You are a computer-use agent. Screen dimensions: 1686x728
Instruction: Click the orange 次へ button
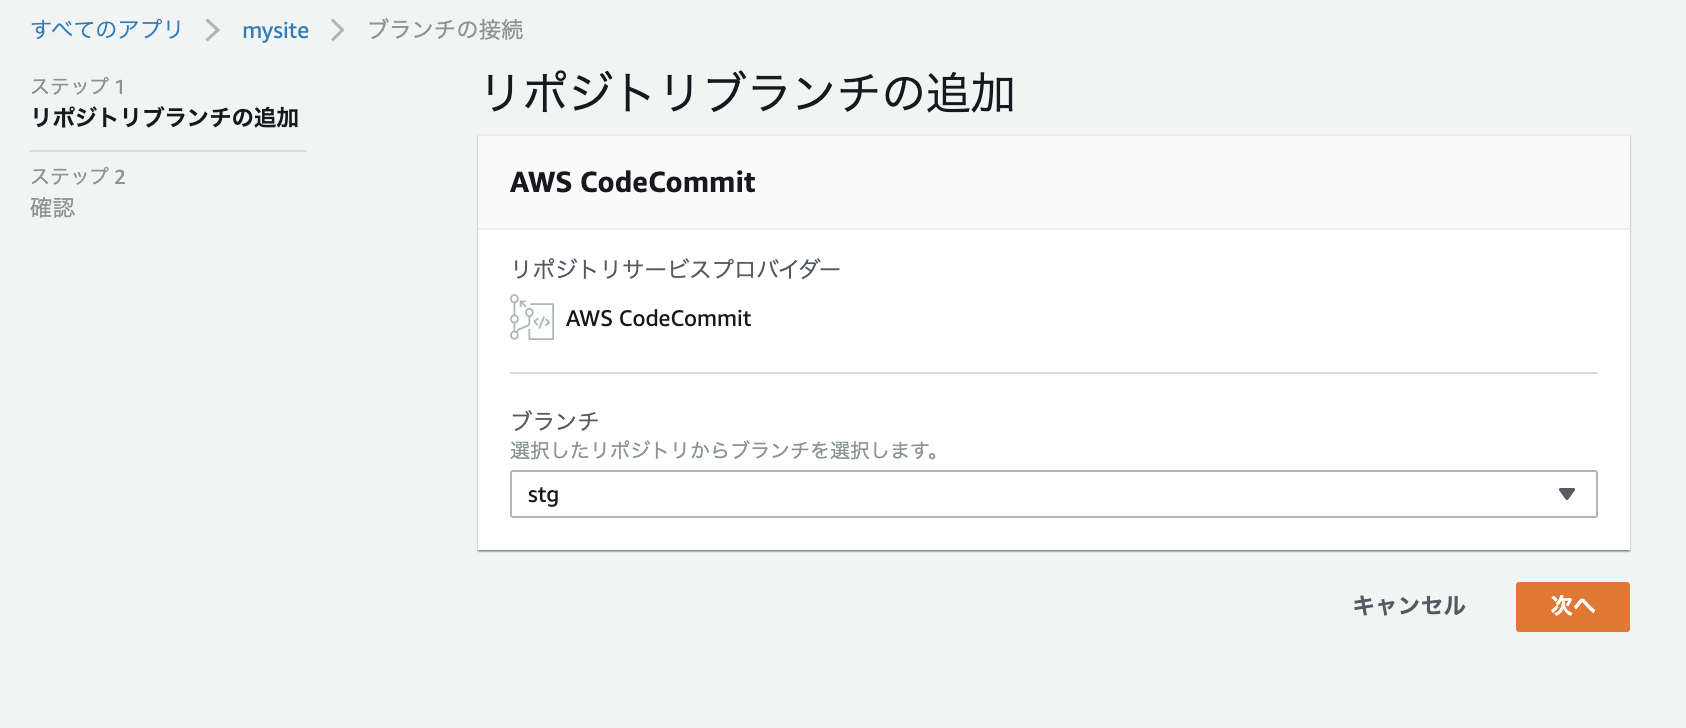(1572, 606)
